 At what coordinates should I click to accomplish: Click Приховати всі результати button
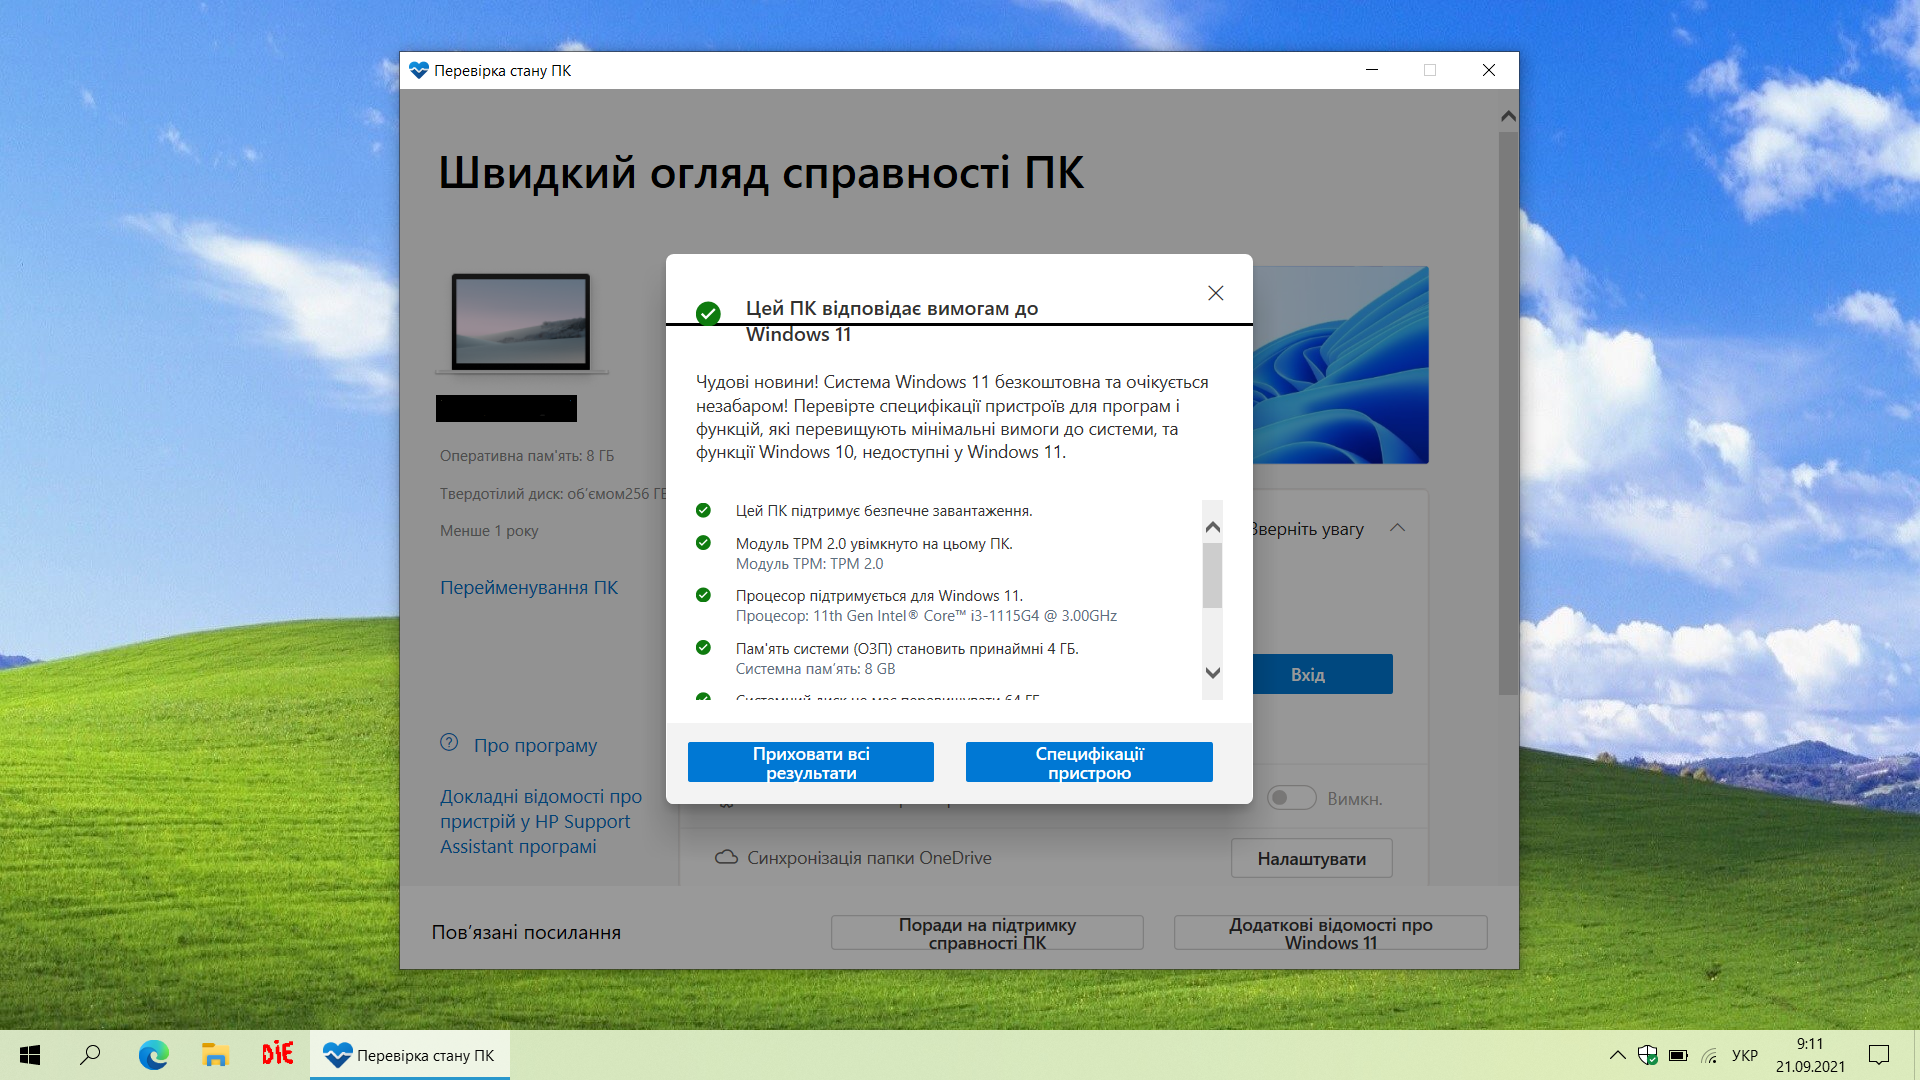click(811, 763)
